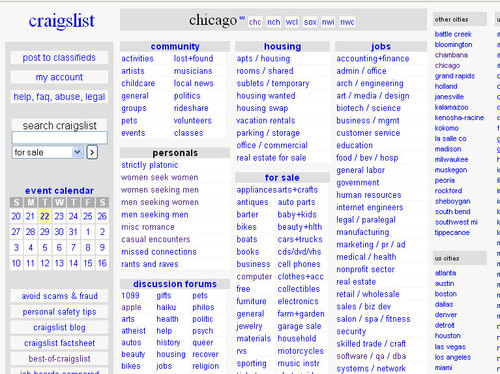The width and height of the screenshot is (500, 374).
Task: Select the 'nwc' area tab
Action: click(x=347, y=22)
